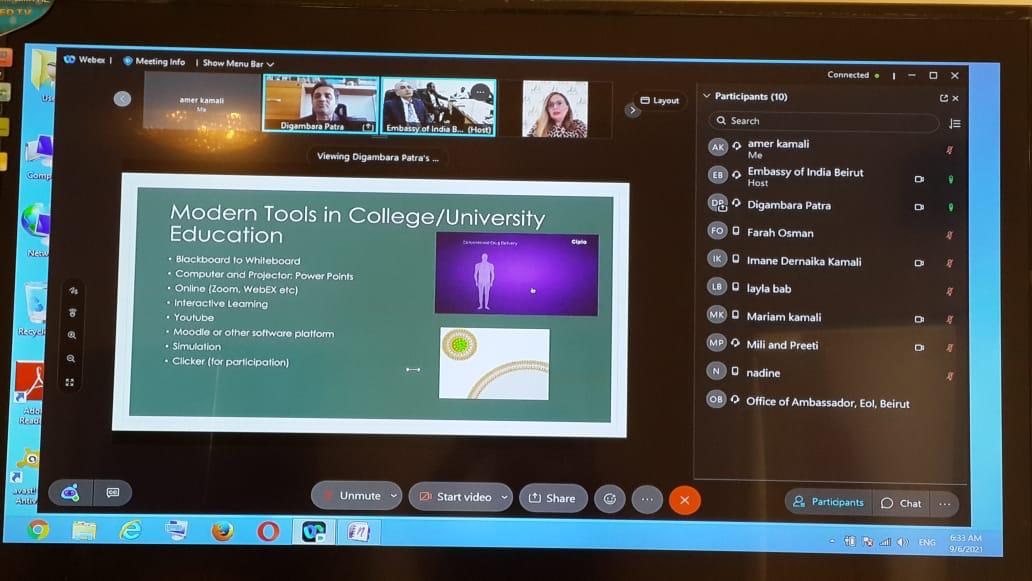This screenshot has width=1032, height=581.
Task: Click the participants Search field
Action: point(823,122)
